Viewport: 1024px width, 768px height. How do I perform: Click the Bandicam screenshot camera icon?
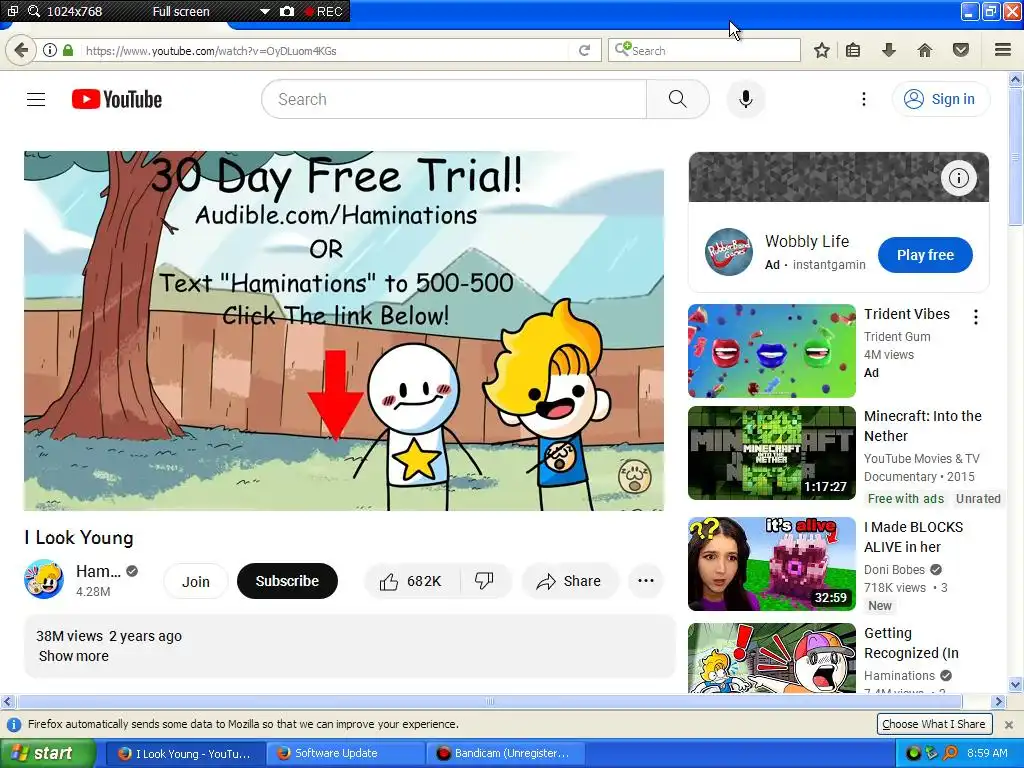pyautogui.click(x=287, y=11)
